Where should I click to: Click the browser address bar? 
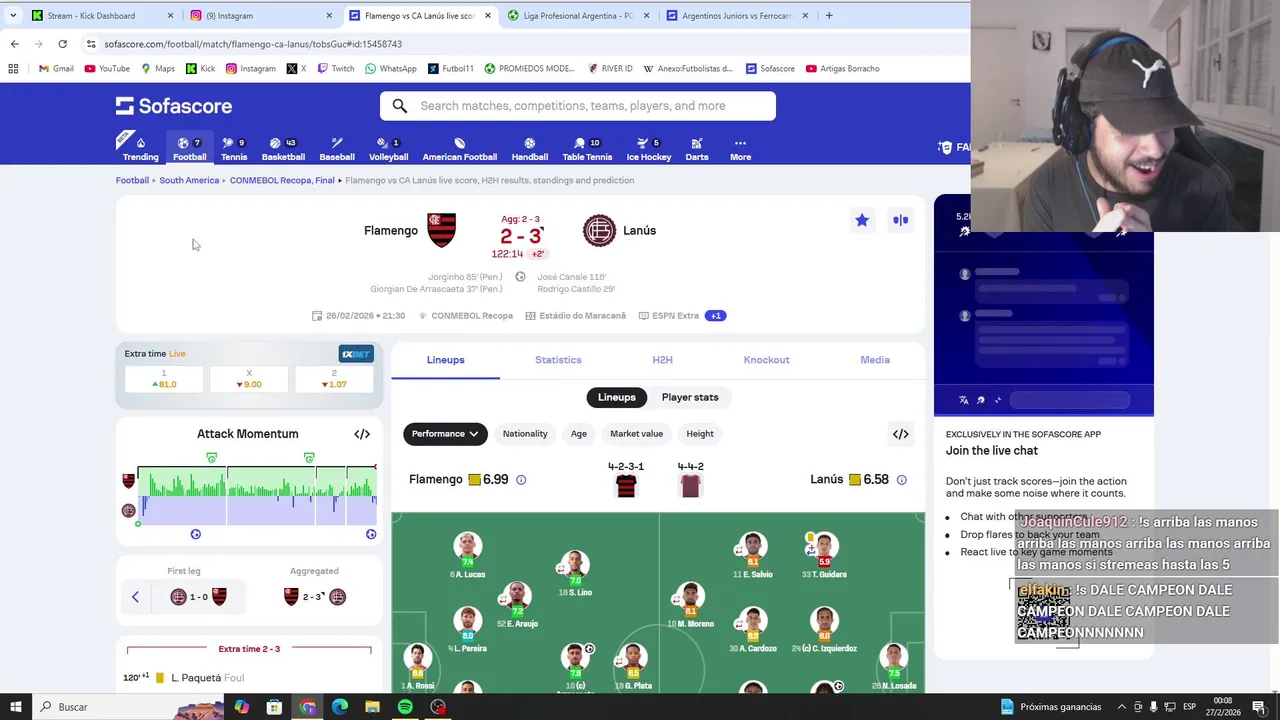coord(520,44)
